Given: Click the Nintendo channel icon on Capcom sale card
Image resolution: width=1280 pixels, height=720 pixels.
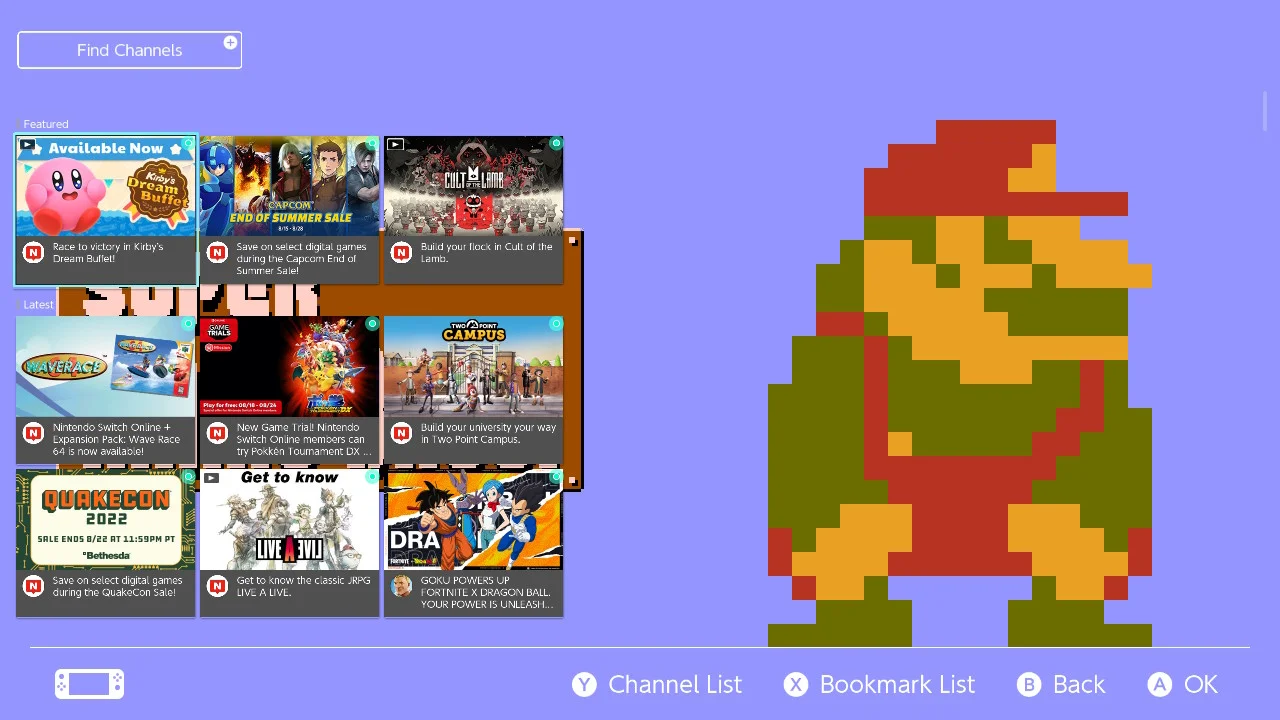Looking at the screenshot, I should point(217,253).
